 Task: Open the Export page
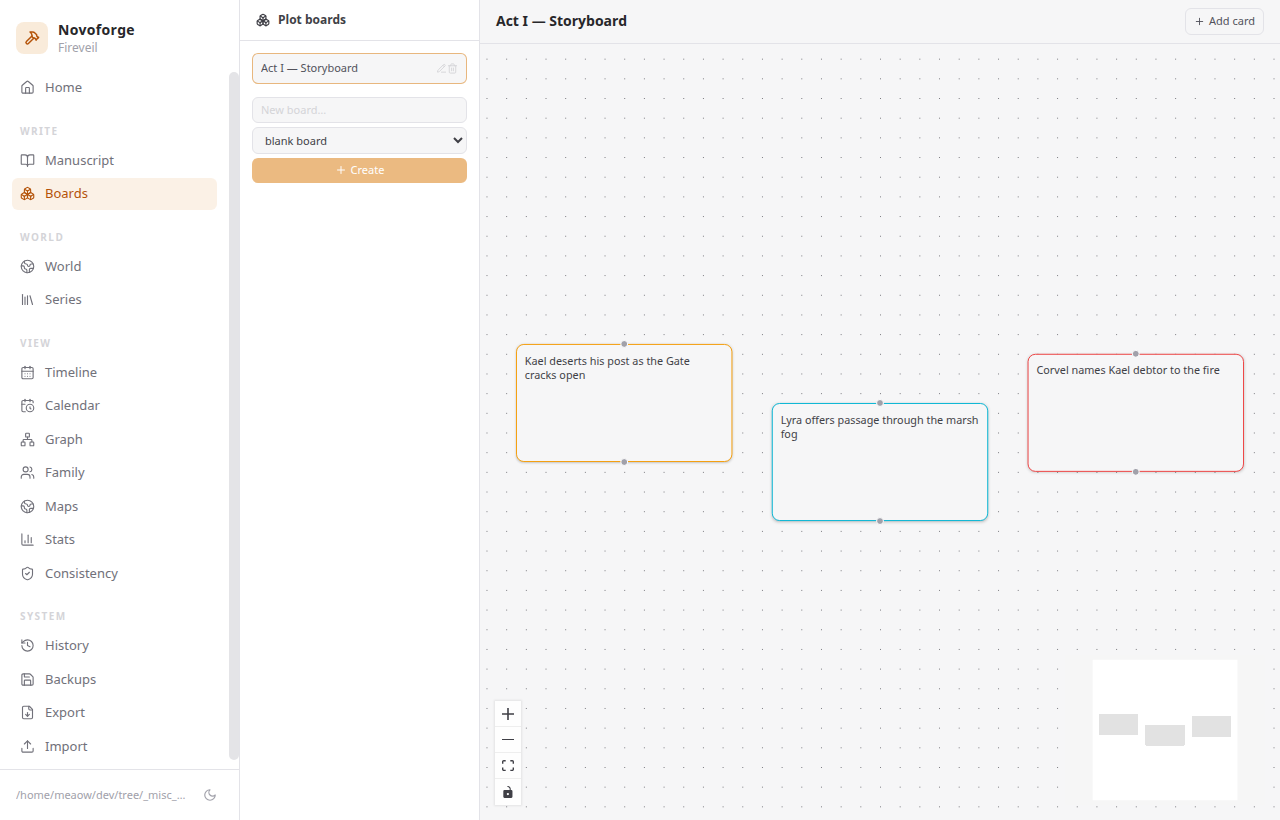pos(114,713)
